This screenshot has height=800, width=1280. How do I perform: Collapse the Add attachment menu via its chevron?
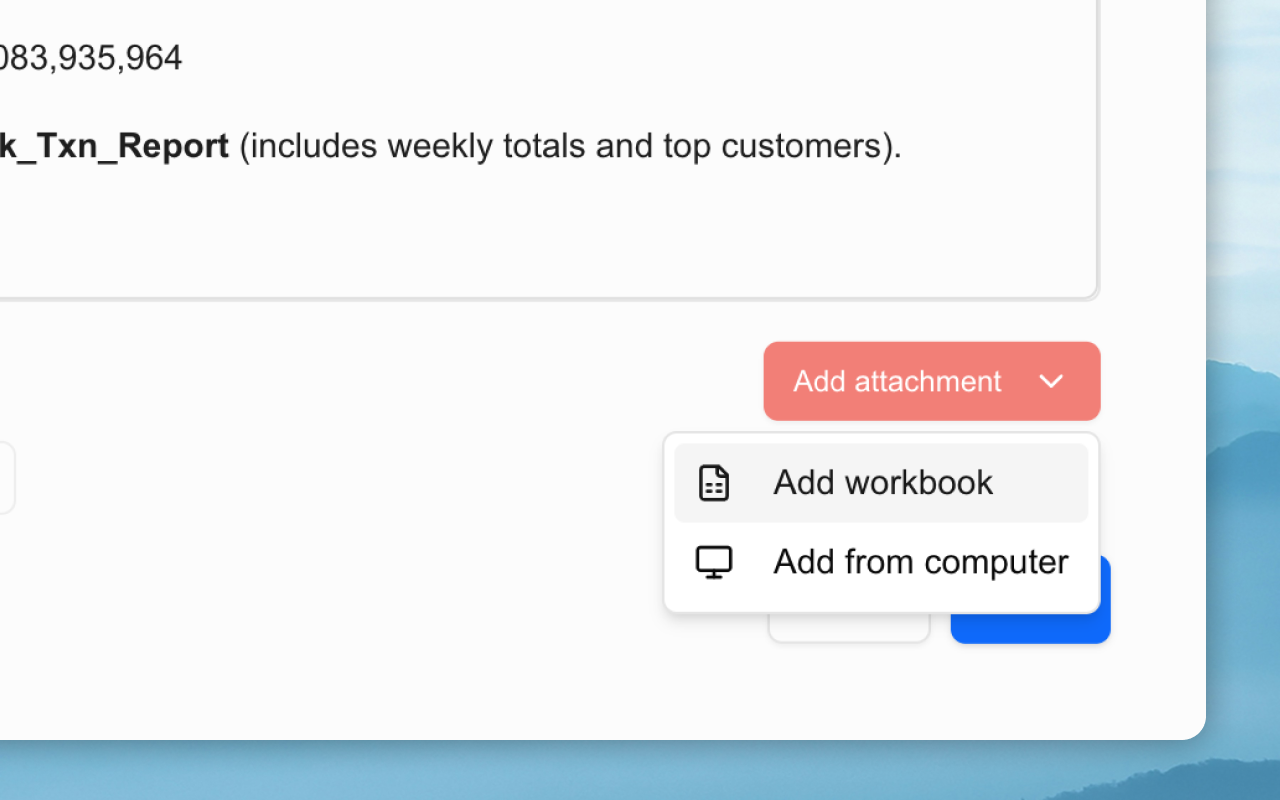point(1051,381)
